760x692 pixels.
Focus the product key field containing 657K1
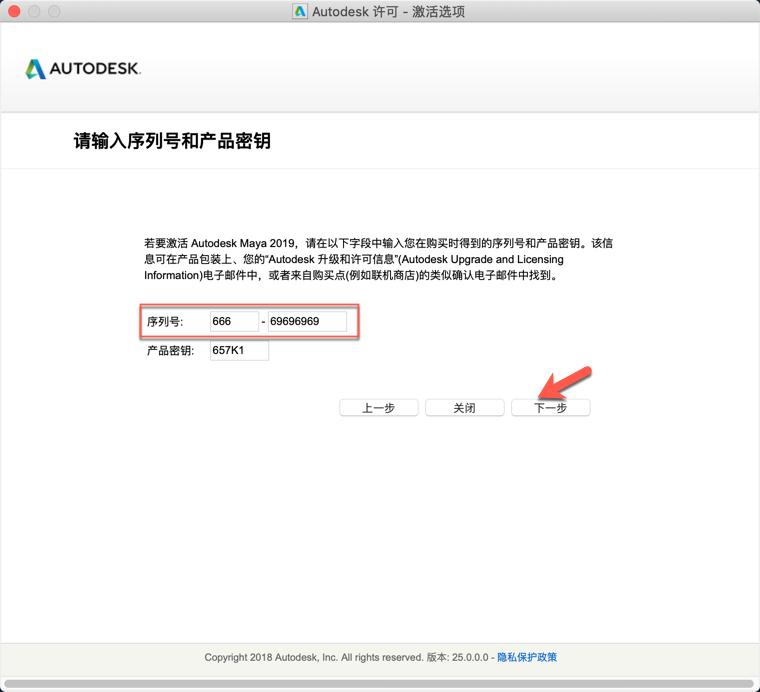coord(239,351)
